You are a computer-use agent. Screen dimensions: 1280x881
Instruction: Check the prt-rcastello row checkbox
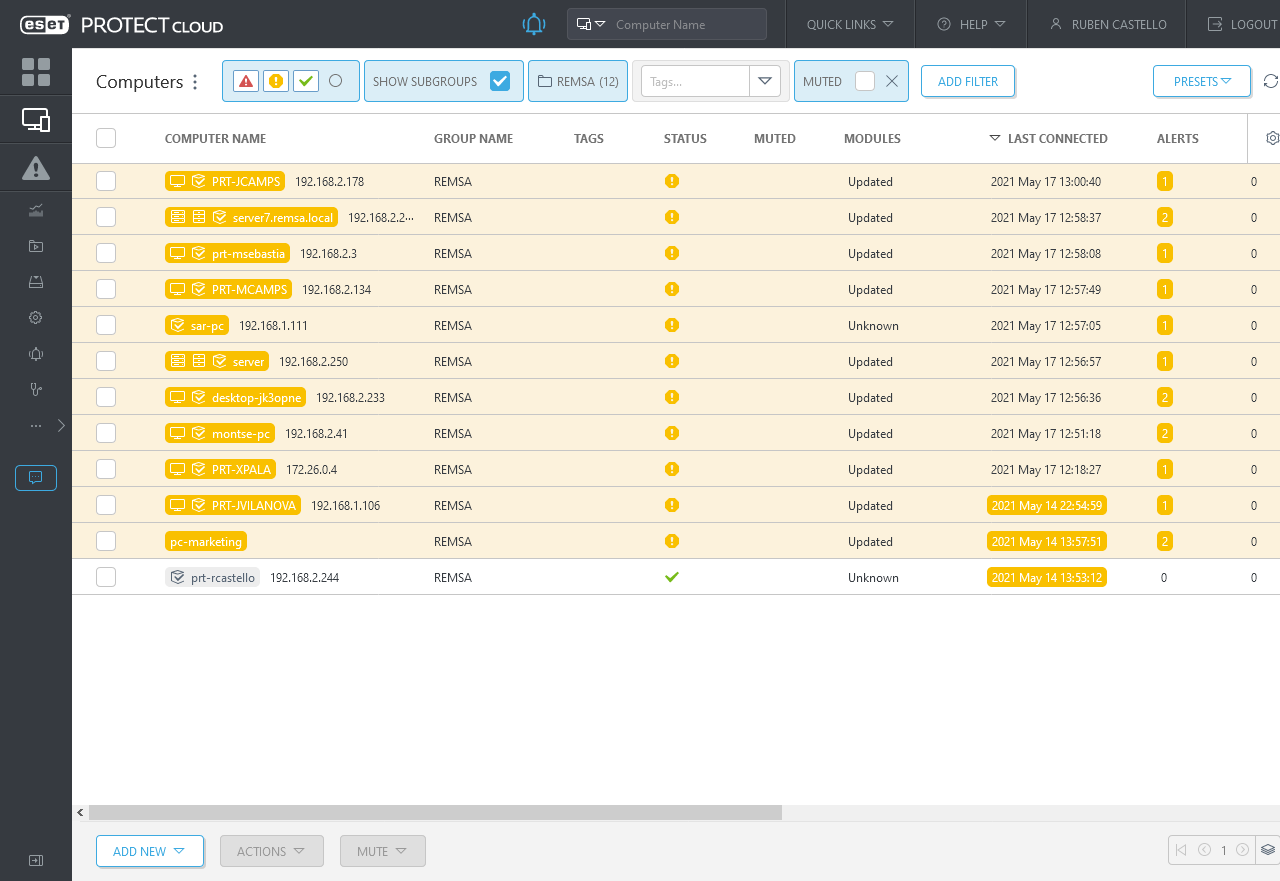[106, 577]
